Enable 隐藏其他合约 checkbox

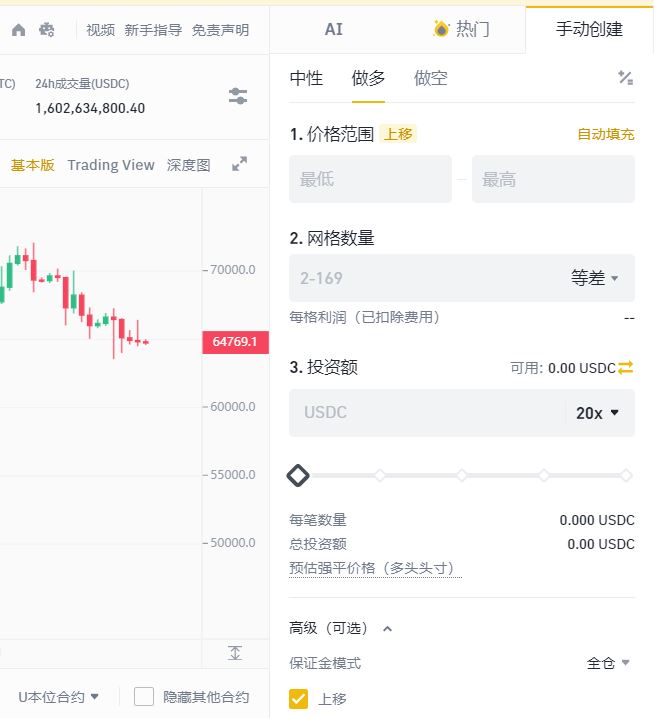pos(144,697)
